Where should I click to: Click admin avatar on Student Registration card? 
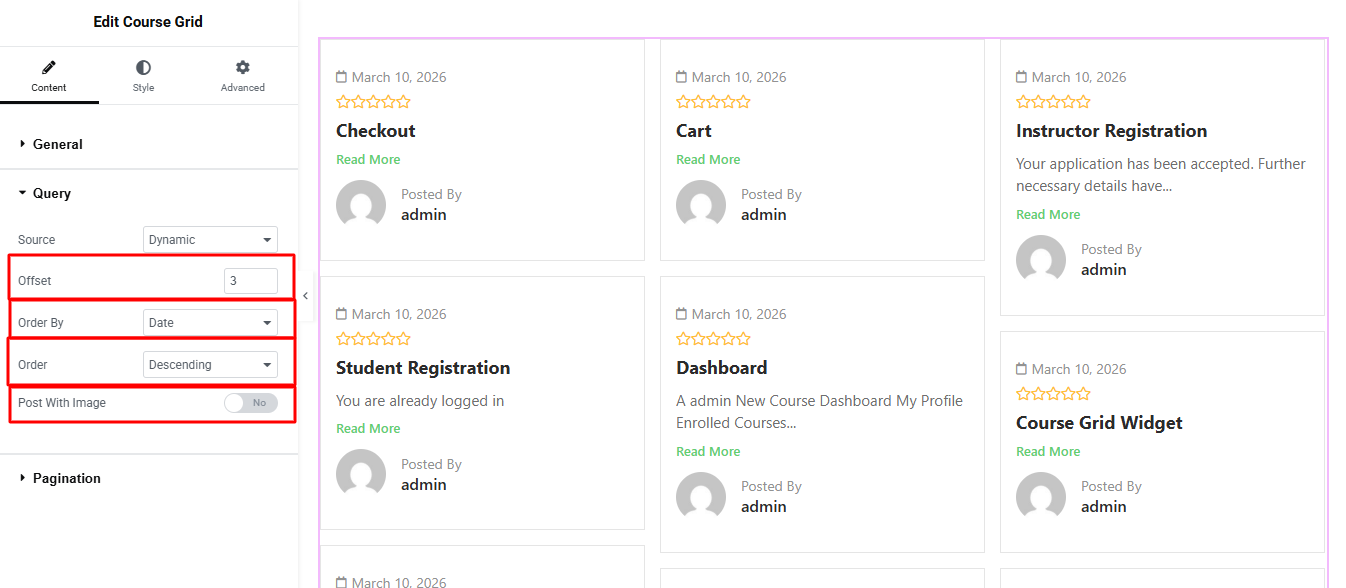click(361, 474)
